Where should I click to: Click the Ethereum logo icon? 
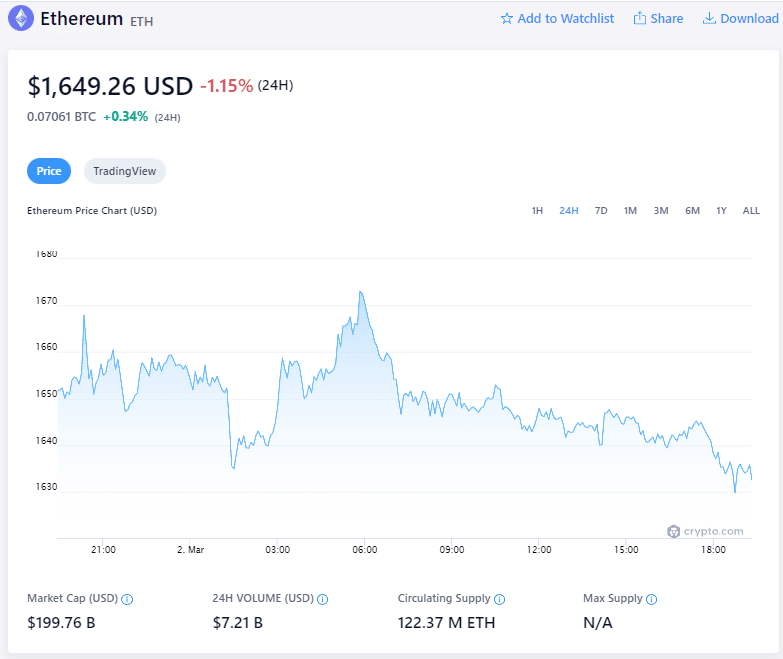click(x=21, y=18)
